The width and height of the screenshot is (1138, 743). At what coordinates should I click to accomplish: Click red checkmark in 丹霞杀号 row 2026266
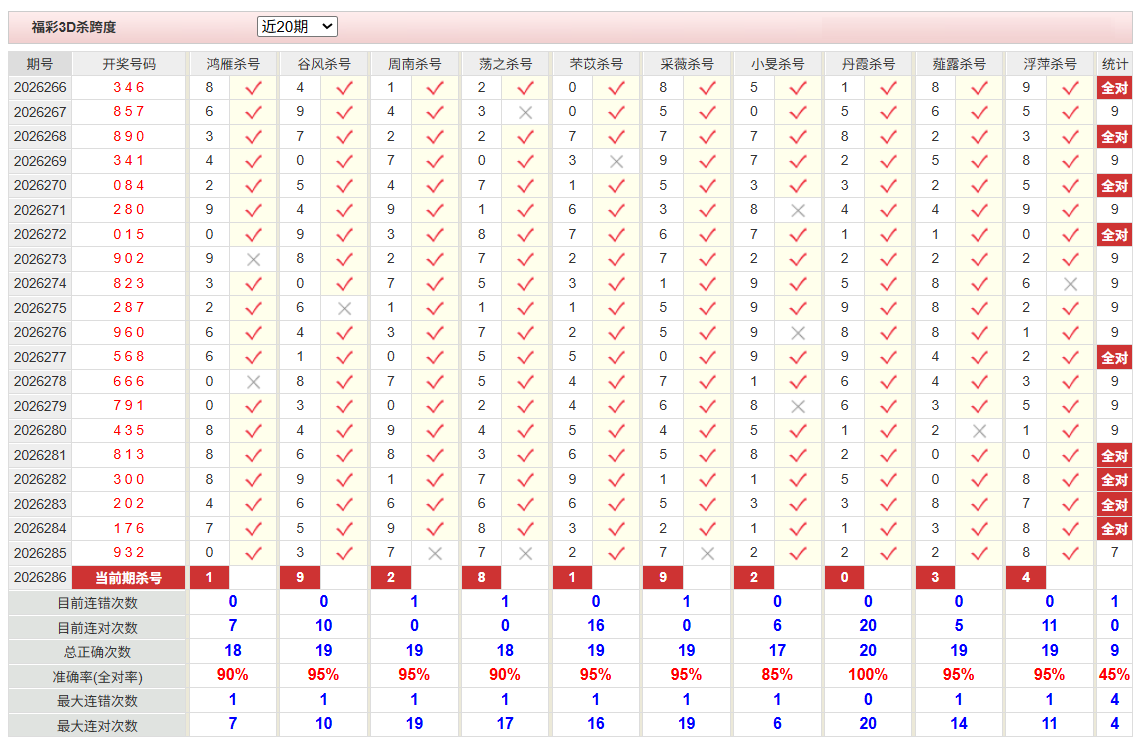[x=888, y=88]
